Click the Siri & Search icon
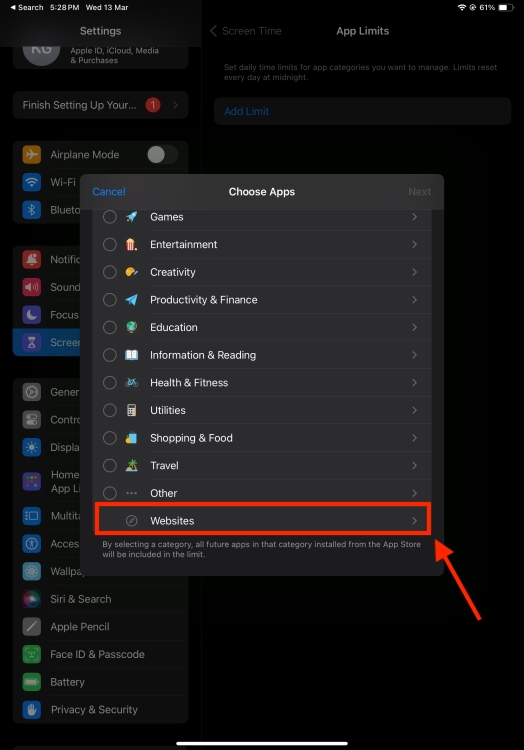This screenshot has width=524, height=750. tap(32, 599)
